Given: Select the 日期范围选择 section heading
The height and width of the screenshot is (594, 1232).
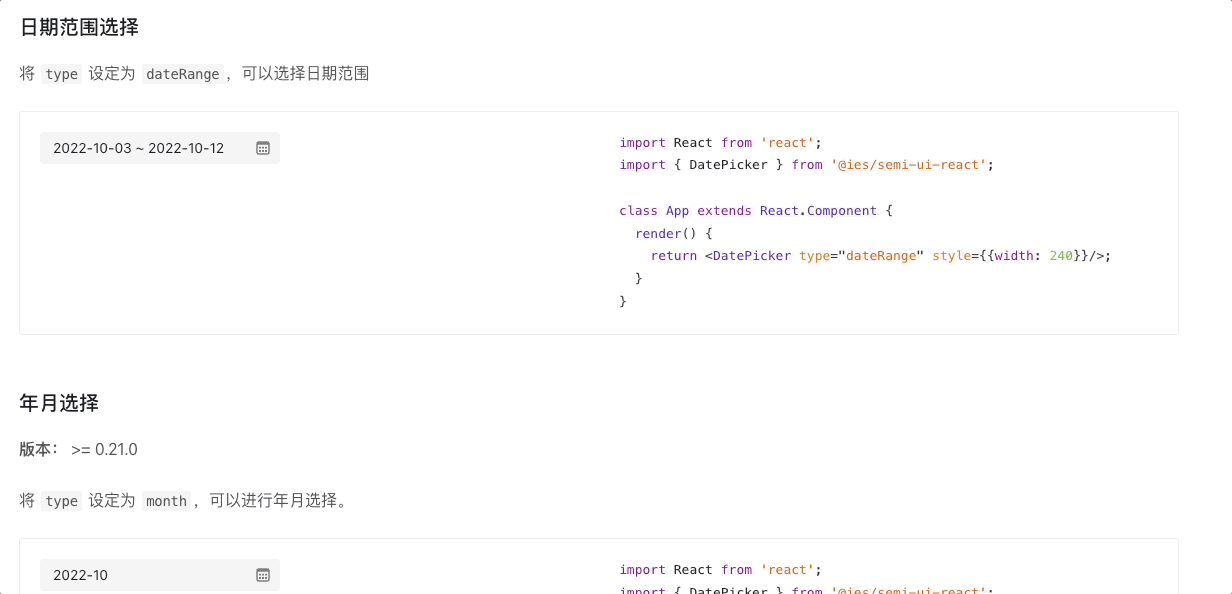Looking at the screenshot, I should [79, 28].
